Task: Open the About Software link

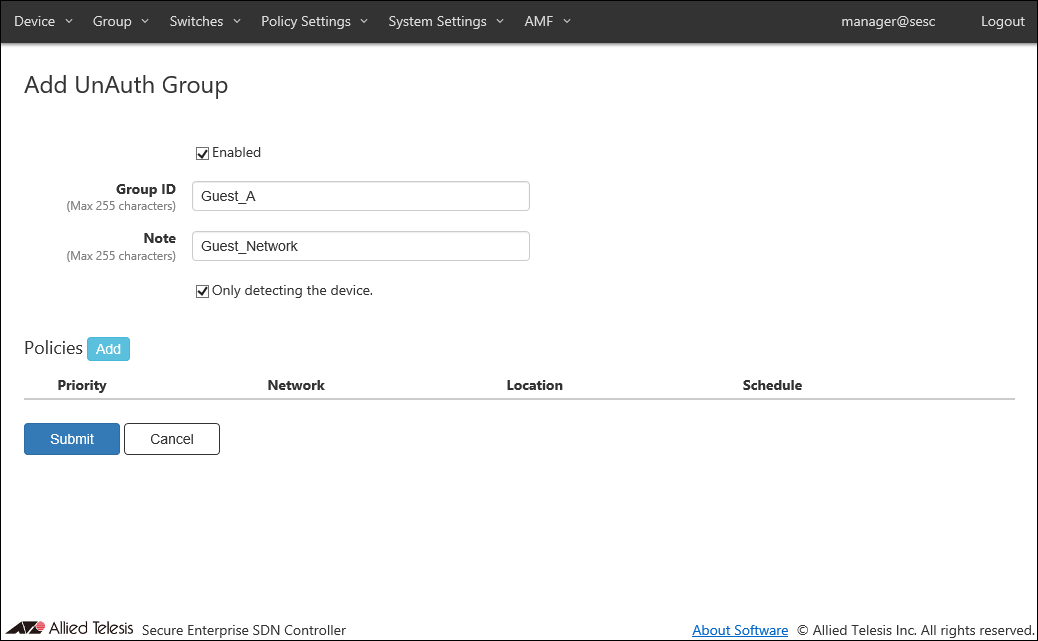Action: pyautogui.click(x=739, y=630)
